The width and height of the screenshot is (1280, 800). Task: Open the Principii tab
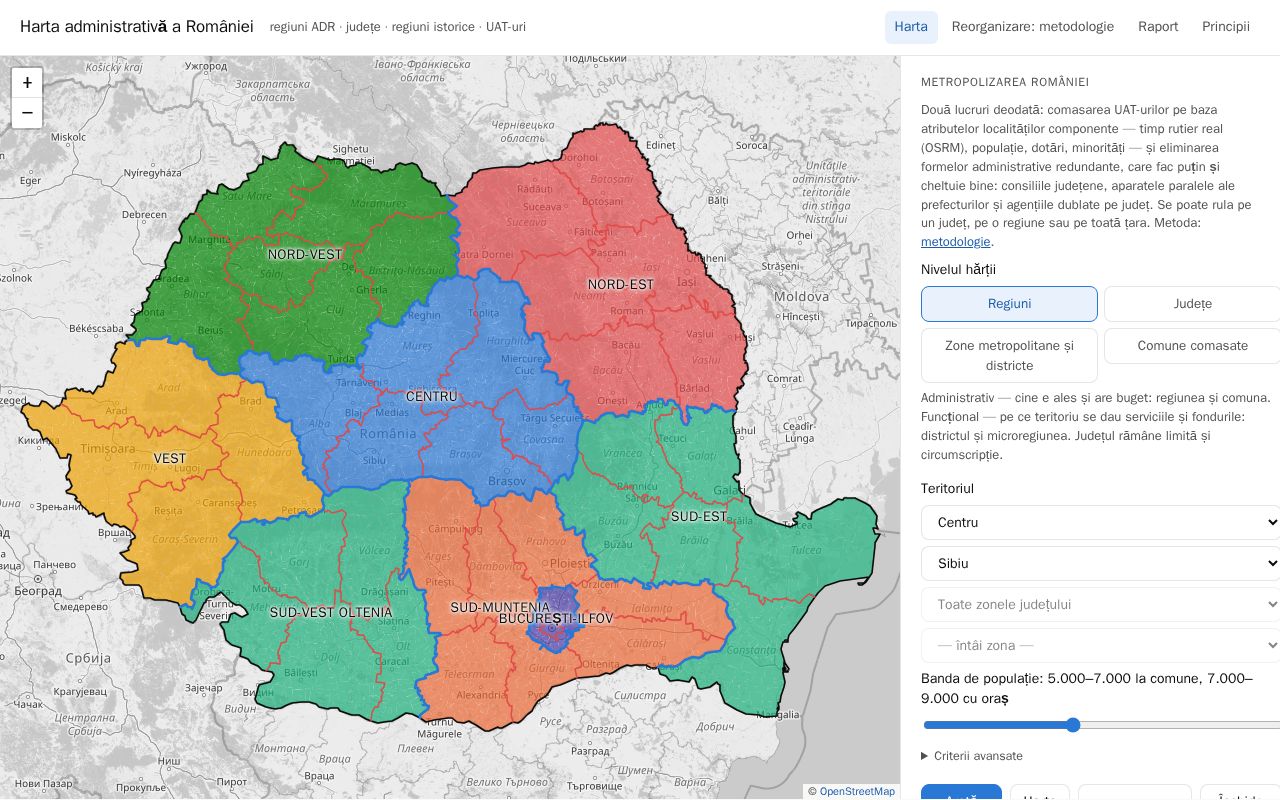[x=1226, y=27]
